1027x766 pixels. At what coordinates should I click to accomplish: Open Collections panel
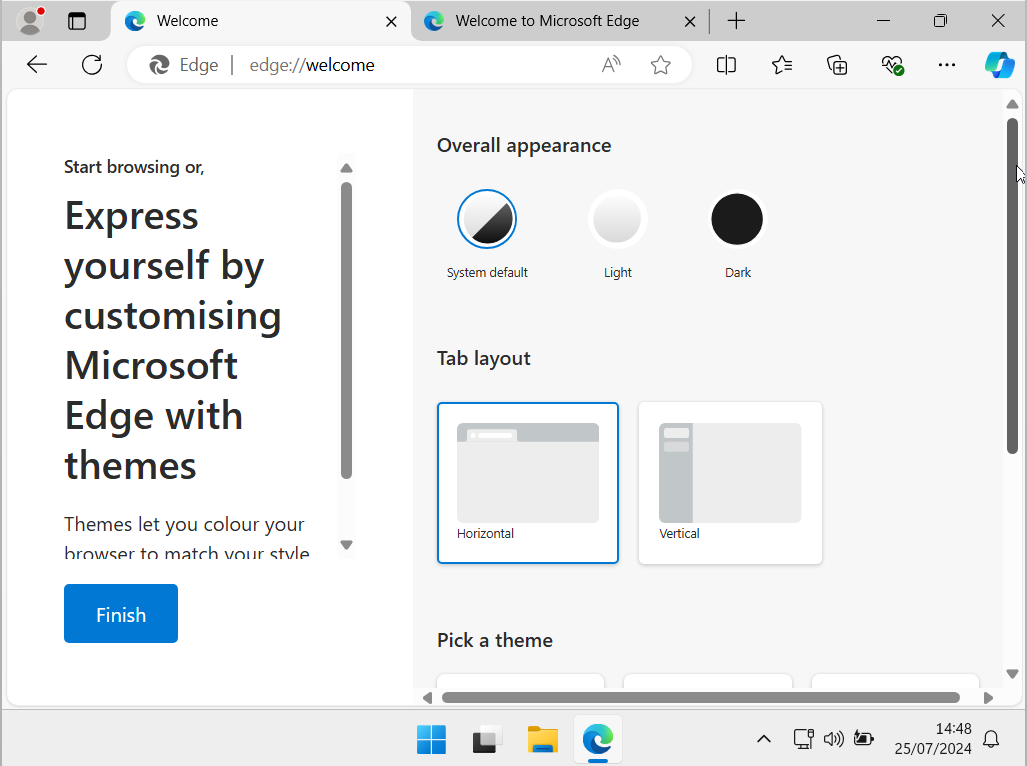point(837,65)
